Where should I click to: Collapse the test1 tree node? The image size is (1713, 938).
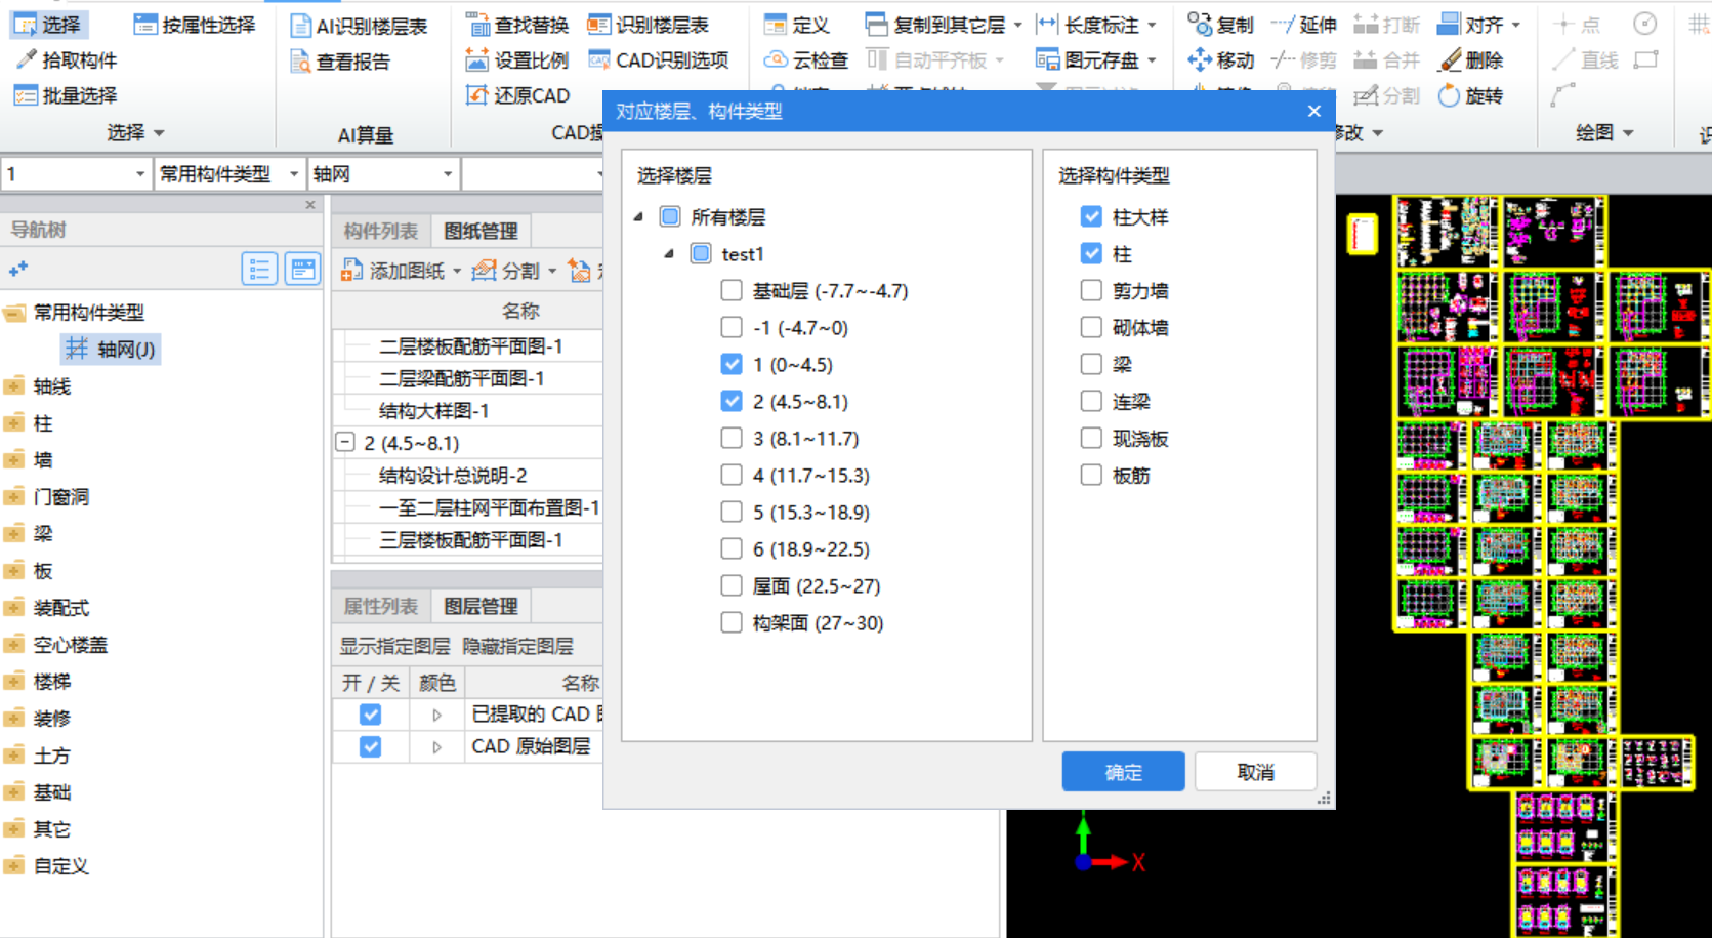[x=669, y=254]
